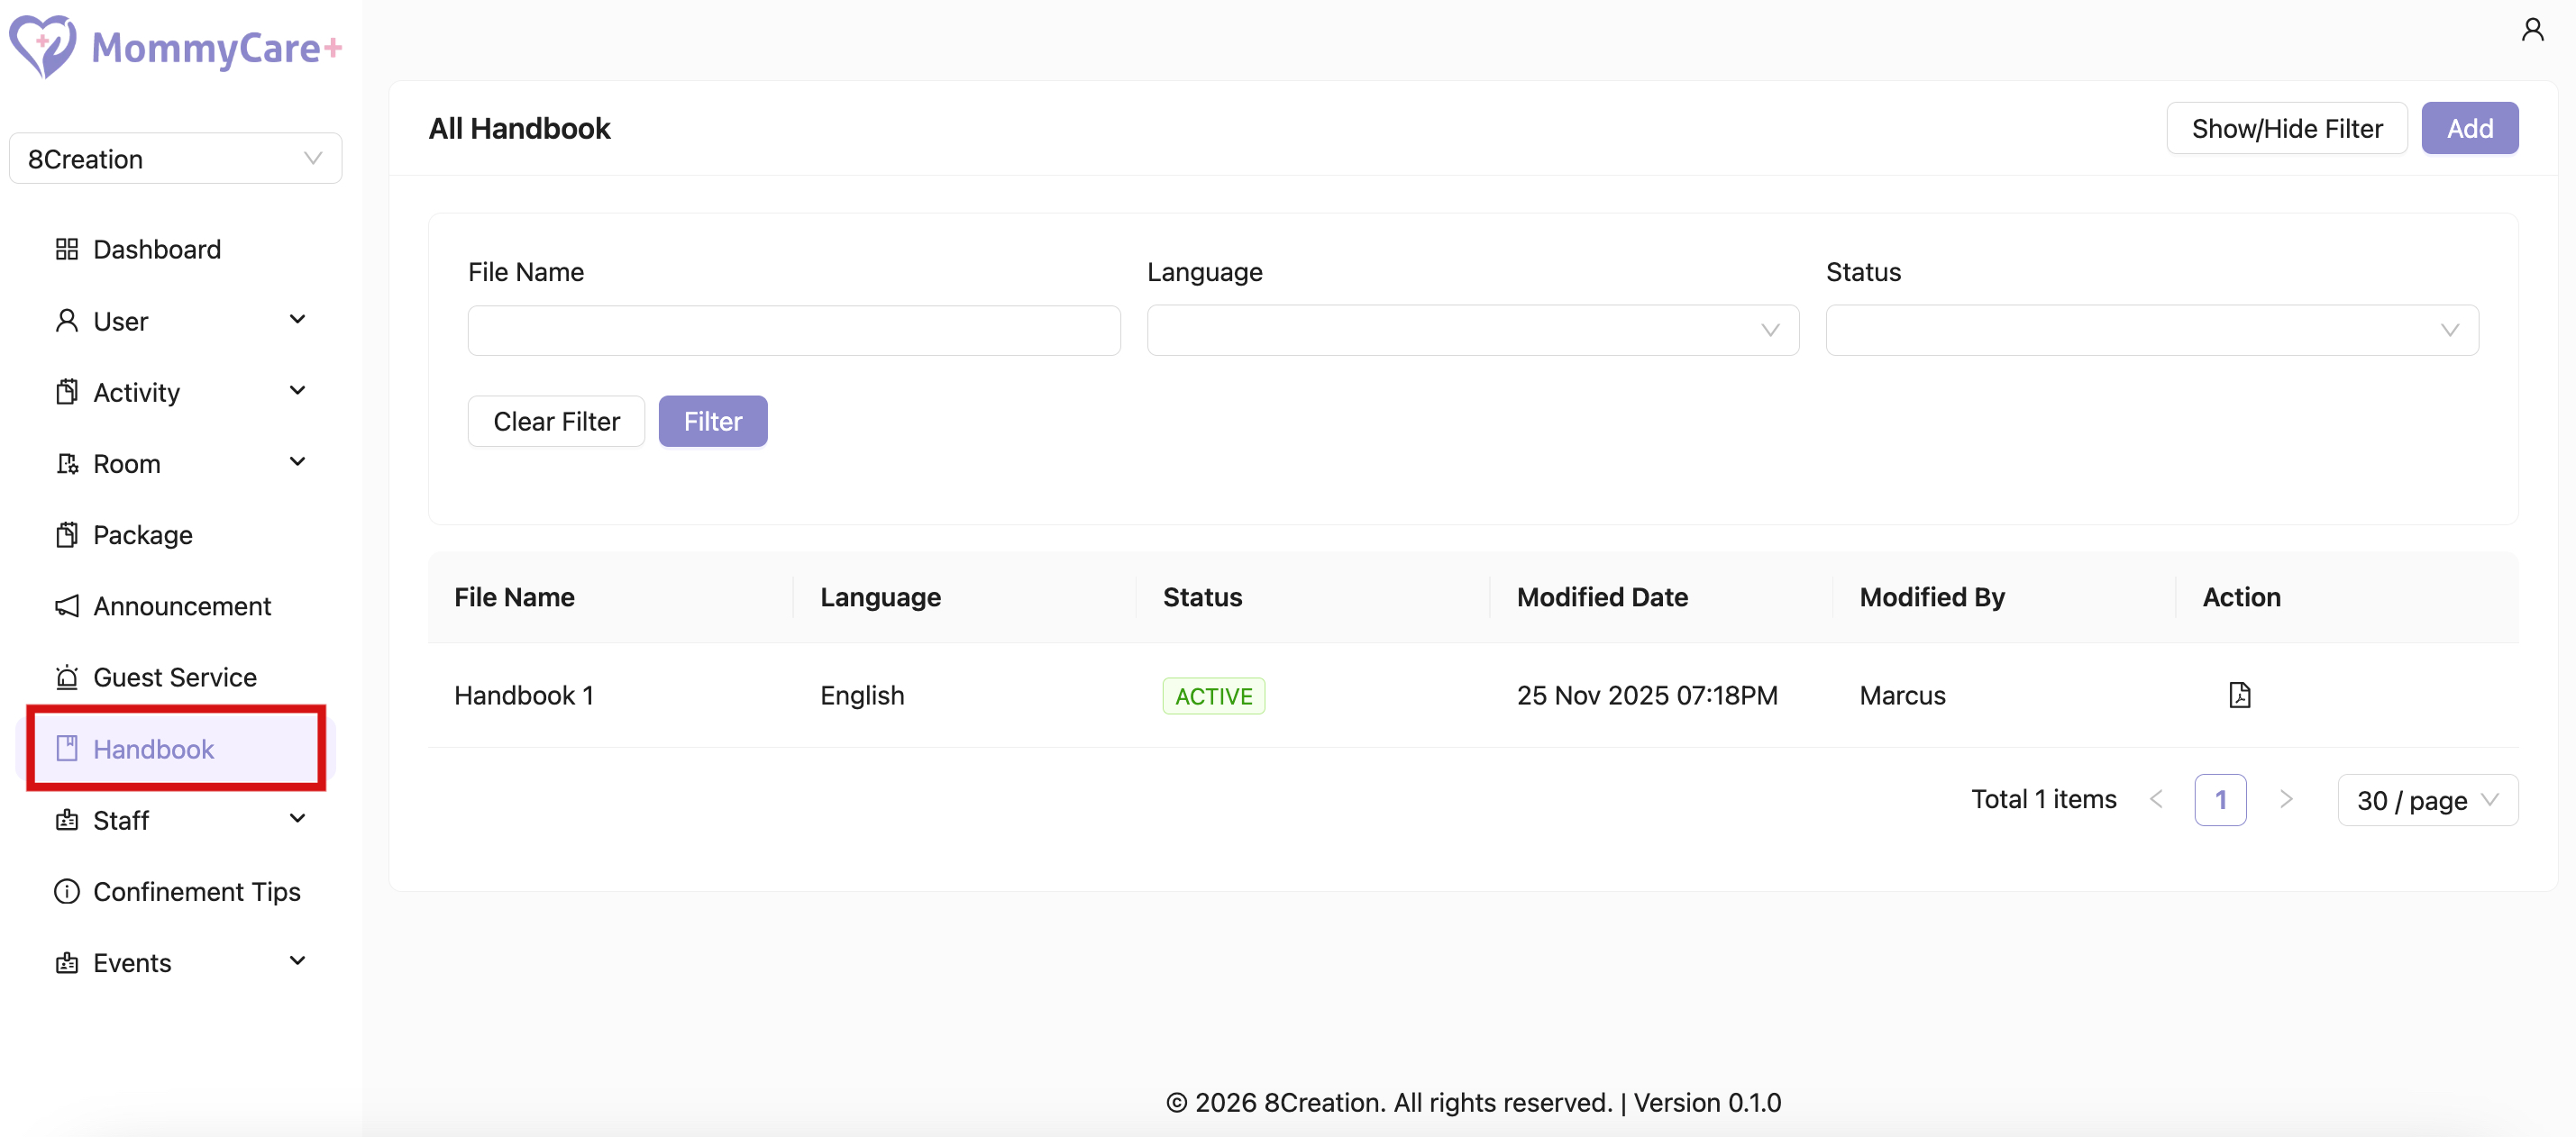Open the 8Creation organization dropdown
This screenshot has height=1137, width=2576.
(x=175, y=159)
